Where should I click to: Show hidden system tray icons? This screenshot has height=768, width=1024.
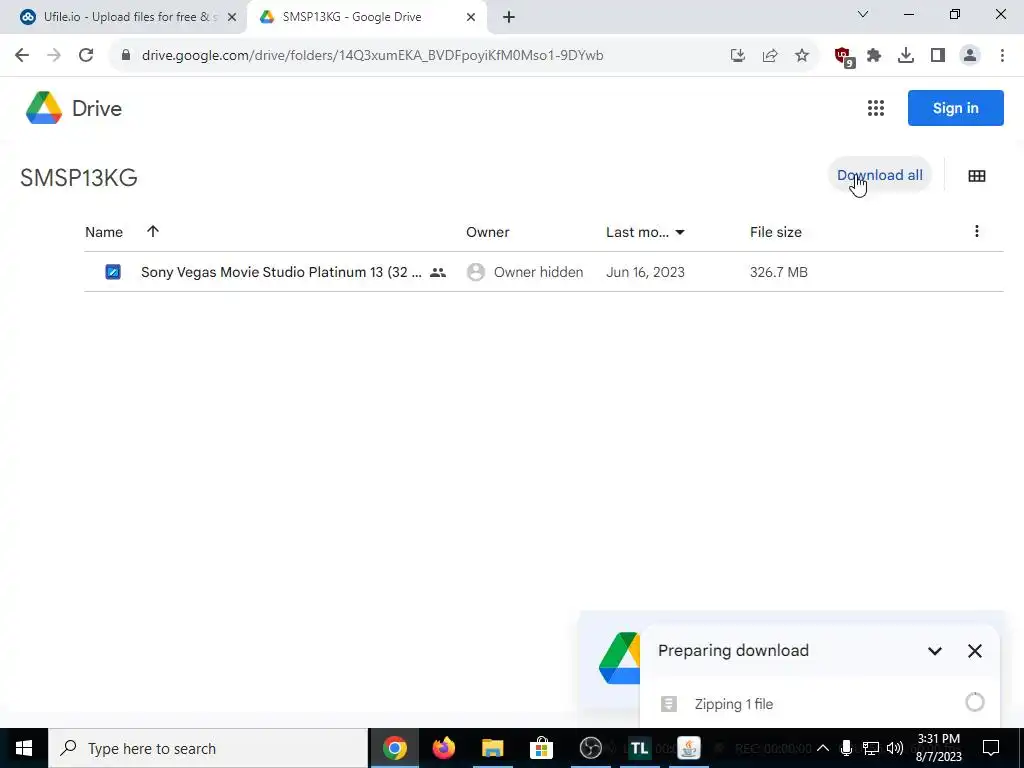click(823, 748)
